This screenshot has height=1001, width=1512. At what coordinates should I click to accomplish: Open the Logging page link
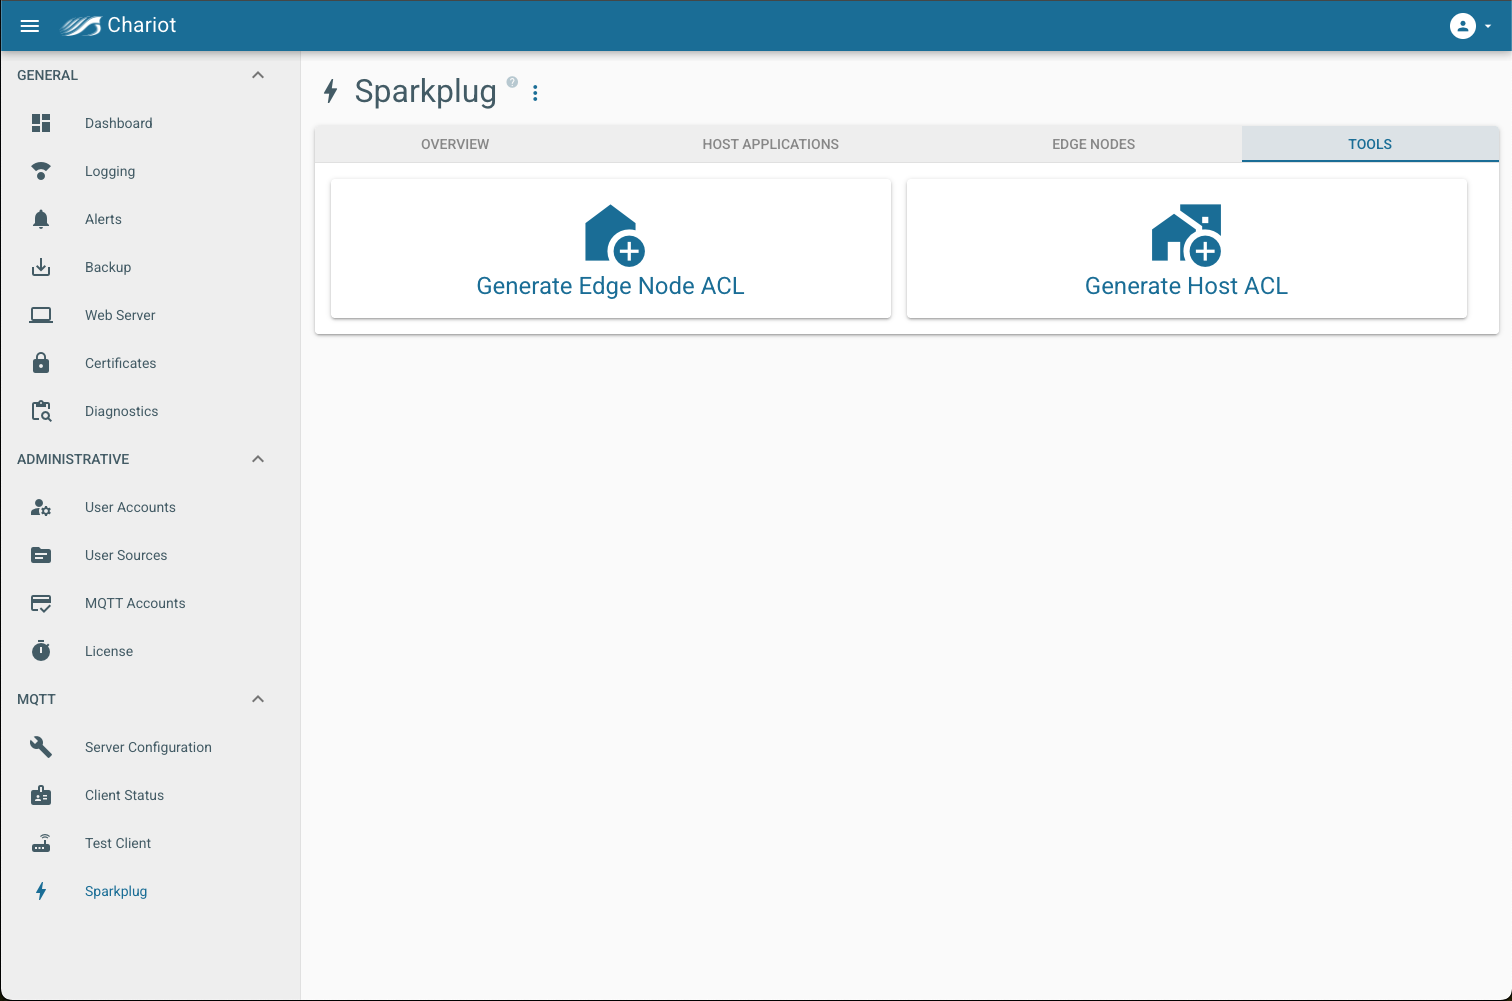[x=110, y=171]
